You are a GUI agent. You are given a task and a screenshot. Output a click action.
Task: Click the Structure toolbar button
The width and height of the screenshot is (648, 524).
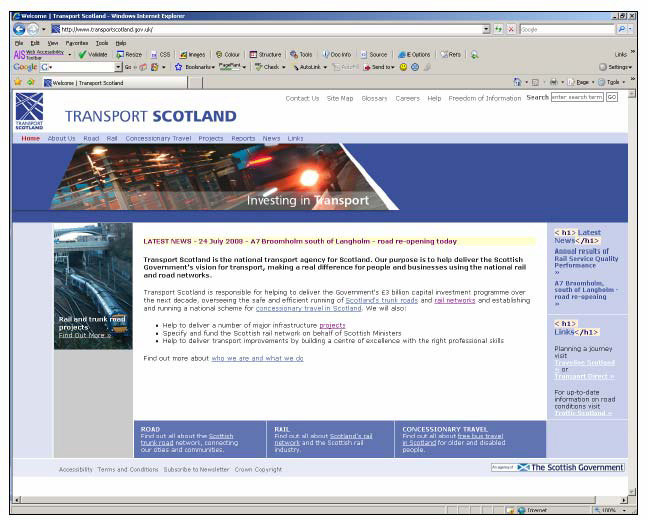coord(266,54)
